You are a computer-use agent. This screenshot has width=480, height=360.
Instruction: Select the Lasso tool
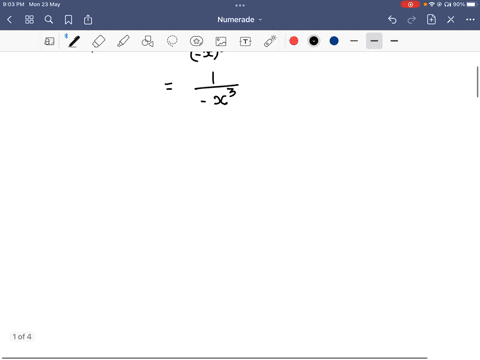tap(172, 41)
